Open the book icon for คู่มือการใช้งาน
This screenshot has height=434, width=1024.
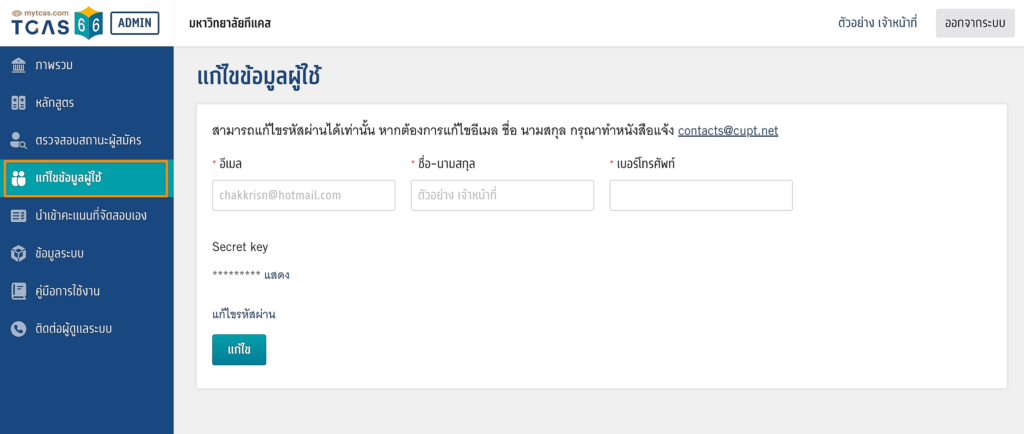(18, 291)
